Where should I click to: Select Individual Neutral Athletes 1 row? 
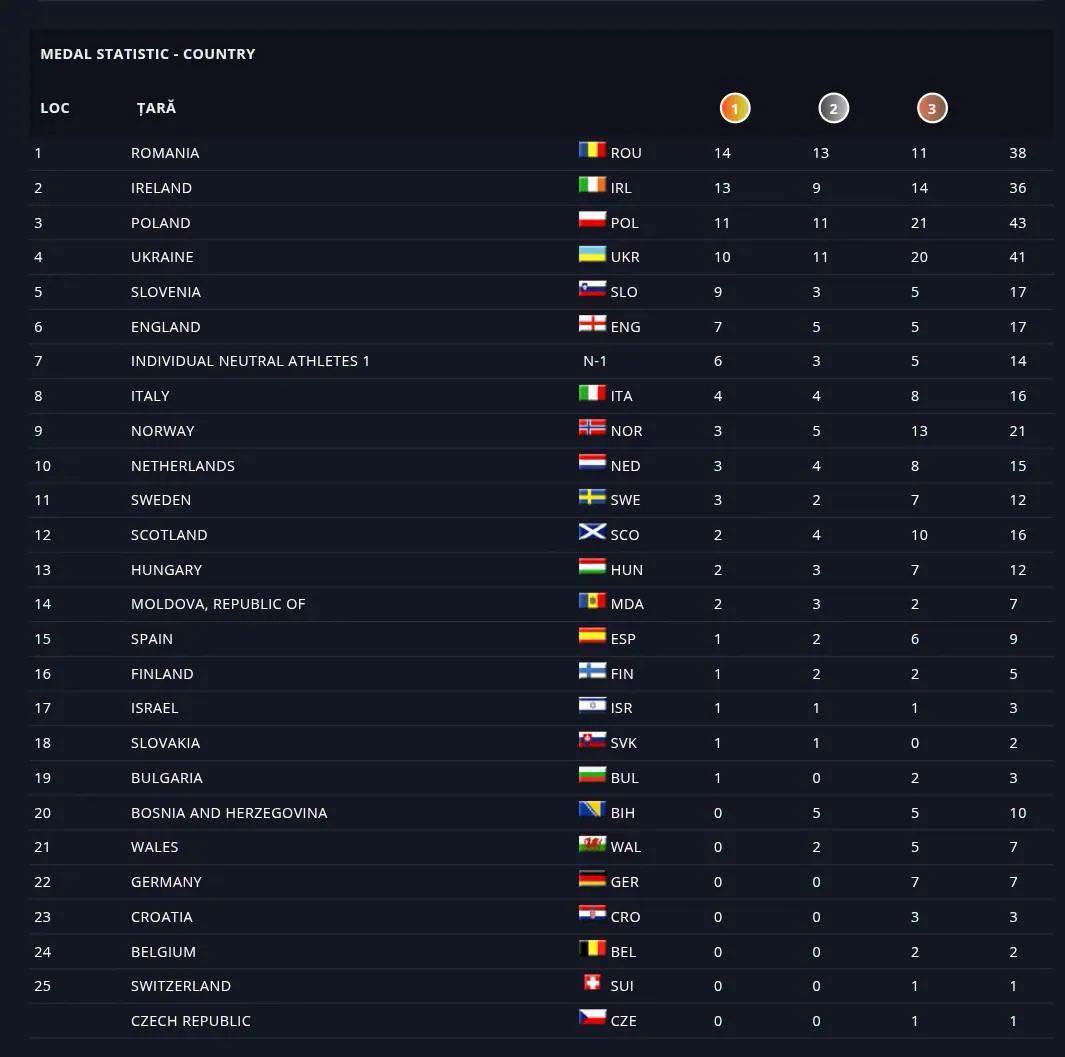point(250,361)
